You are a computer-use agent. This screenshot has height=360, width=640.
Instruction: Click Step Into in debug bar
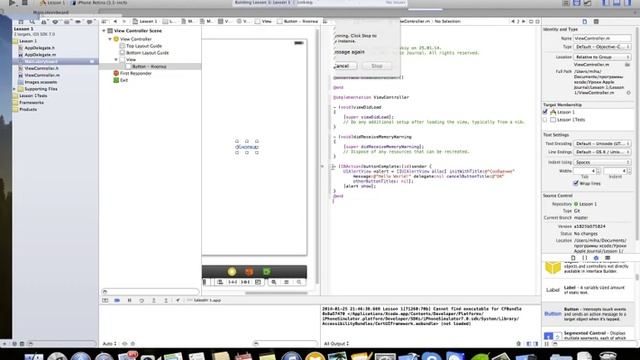coord(154,300)
